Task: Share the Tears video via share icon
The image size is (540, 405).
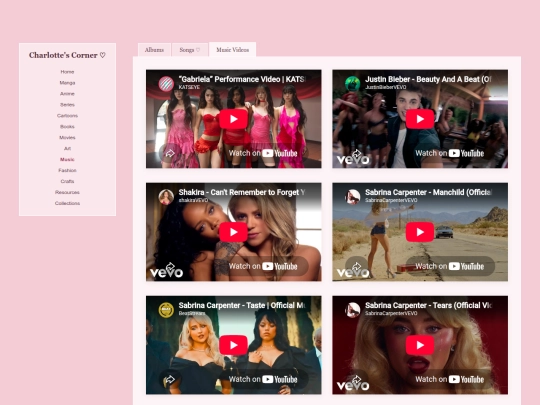Action: pos(356,379)
